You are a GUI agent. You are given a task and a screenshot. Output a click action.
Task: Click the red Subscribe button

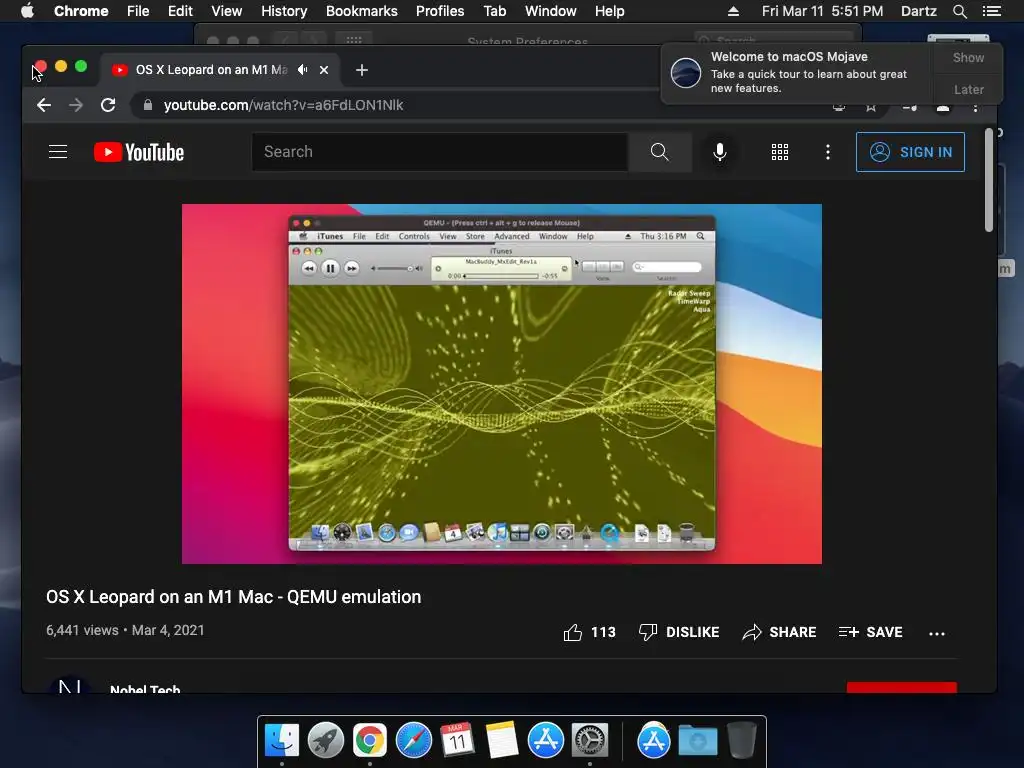pyautogui.click(x=901, y=688)
